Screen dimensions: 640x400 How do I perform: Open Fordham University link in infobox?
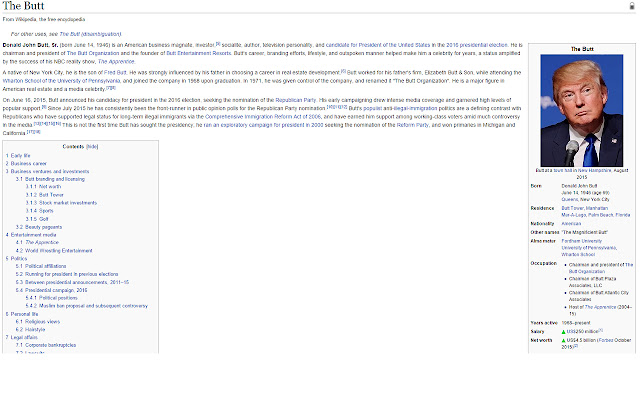coord(580,242)
